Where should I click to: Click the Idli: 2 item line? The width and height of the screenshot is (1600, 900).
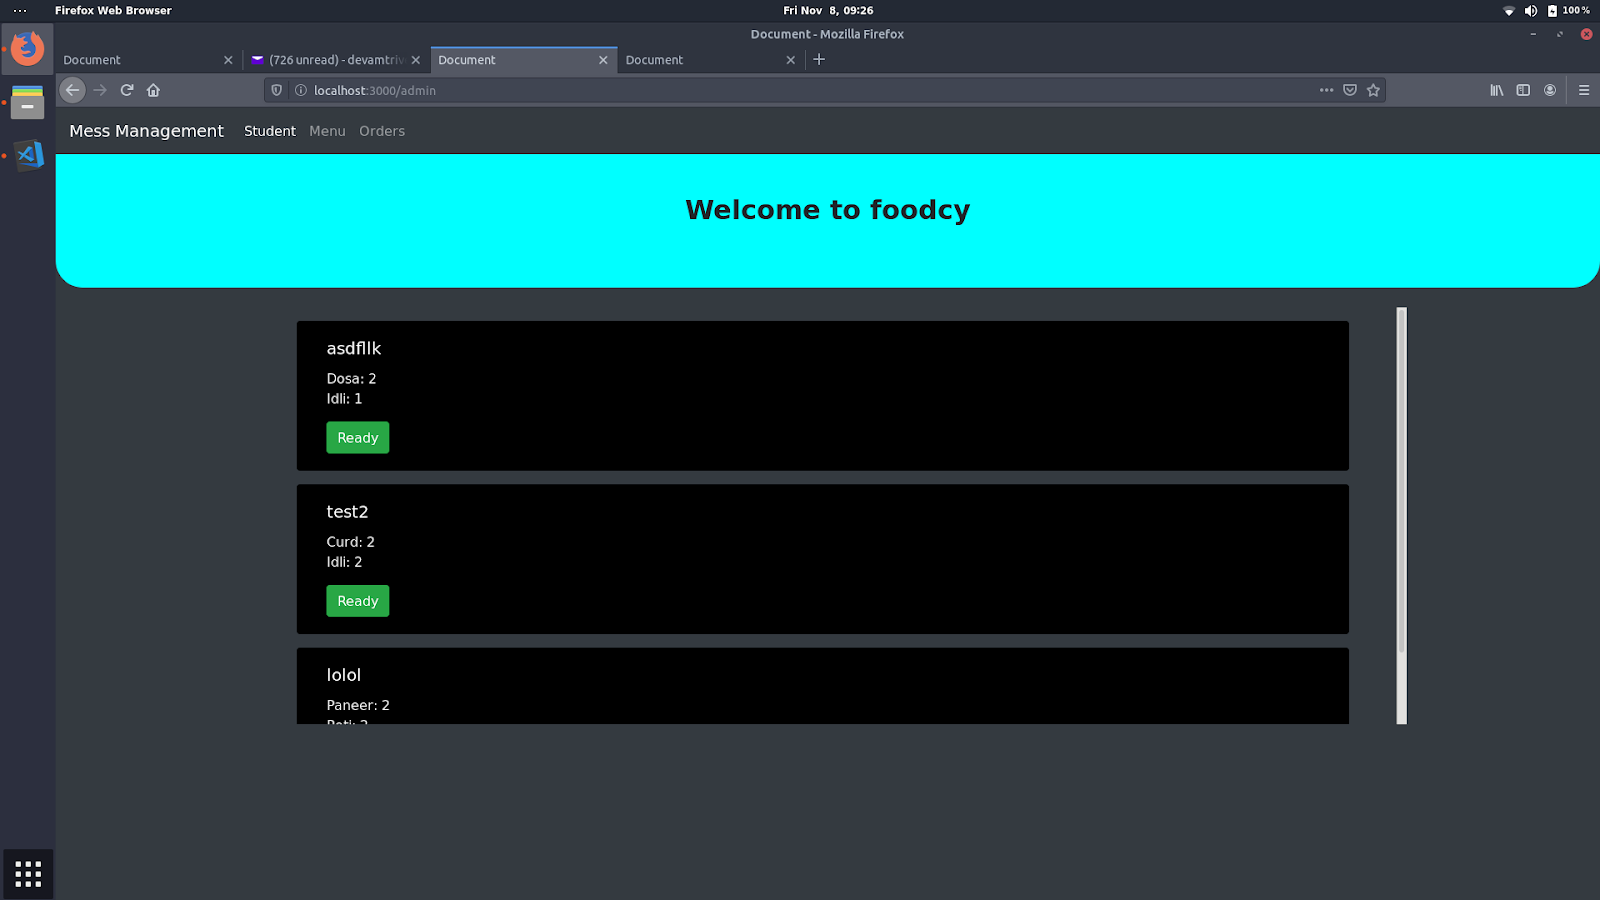[x=344, y=562]
